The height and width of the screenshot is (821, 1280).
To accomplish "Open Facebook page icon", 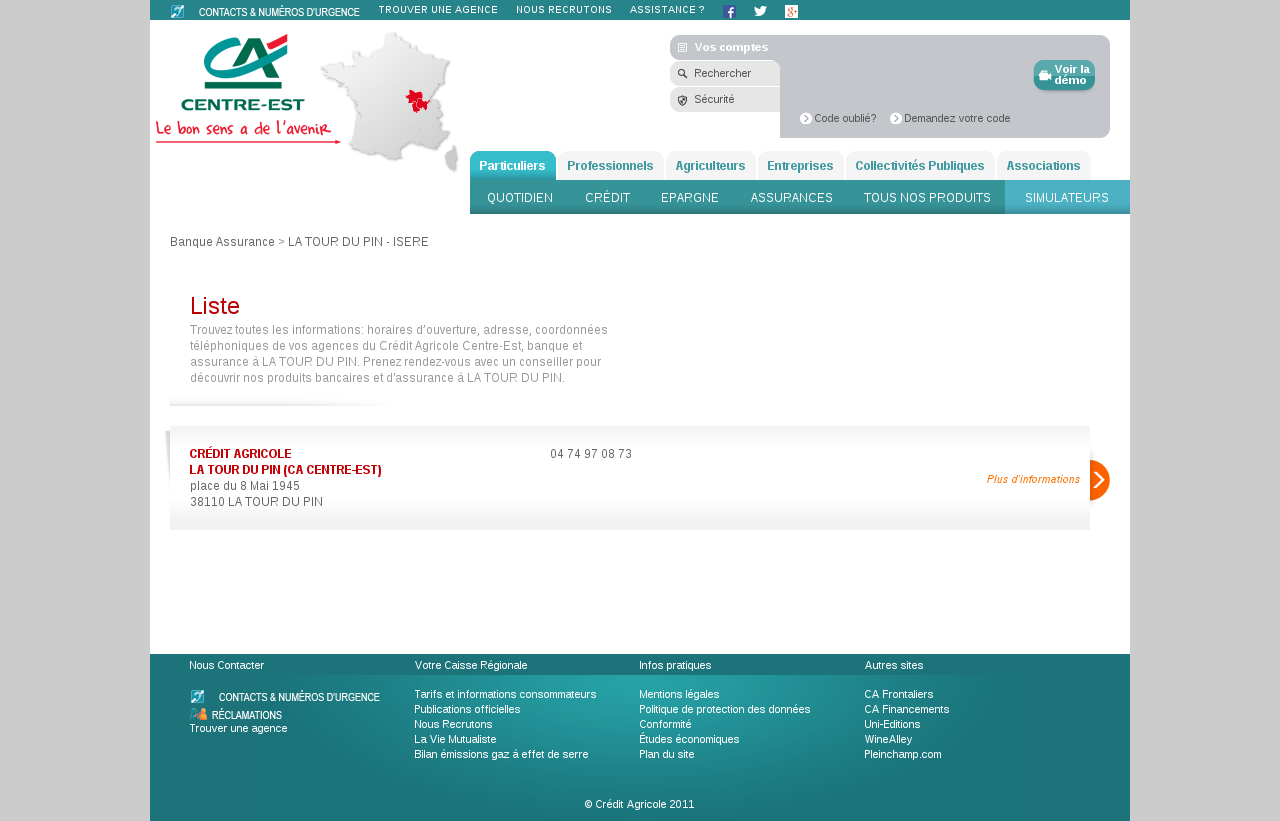I will pyautogui.click(x=730, y=12).
